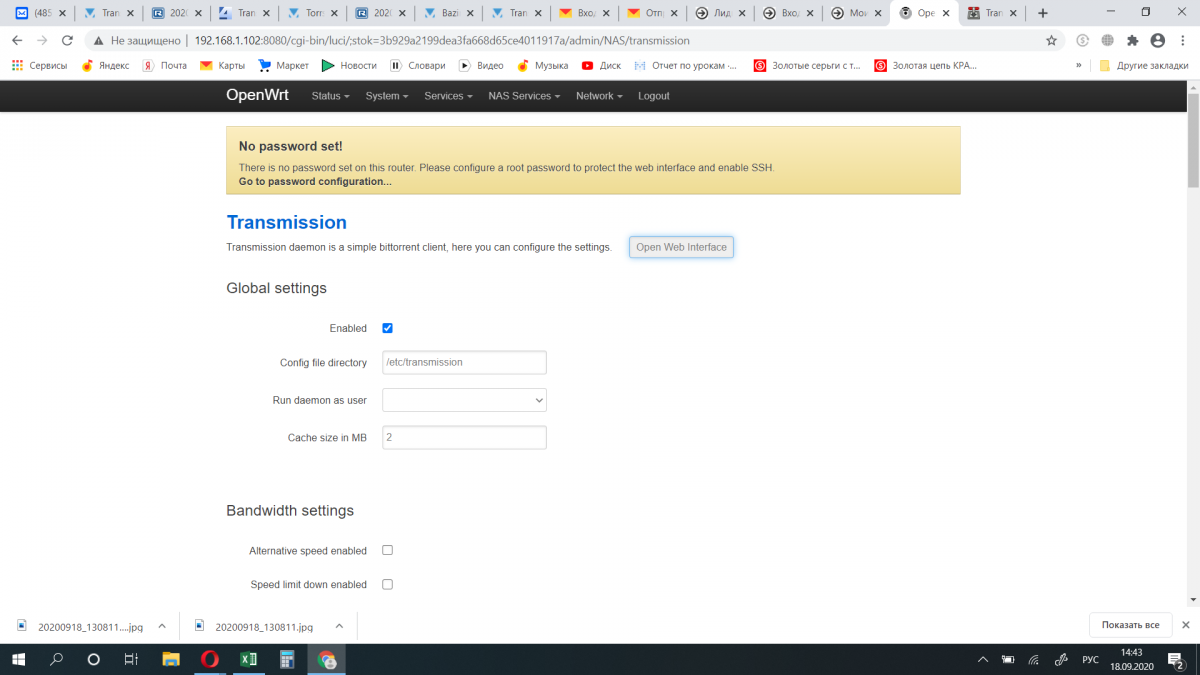This screenshot has height=675, width=1200.
Task: Click Logout in the OpenWrt navbar
Action: tap(654, 96)
